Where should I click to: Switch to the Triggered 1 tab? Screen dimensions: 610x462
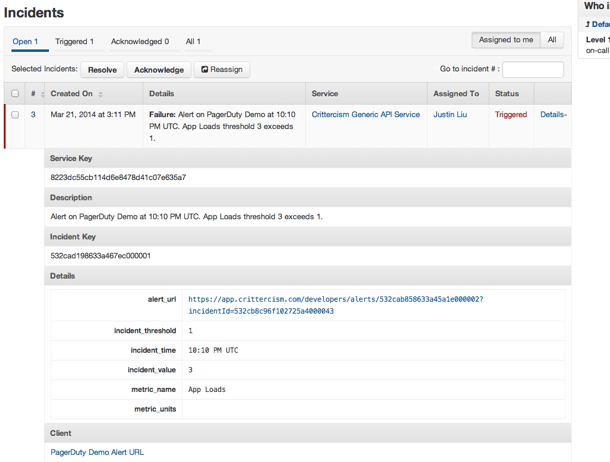pos(74,42)
